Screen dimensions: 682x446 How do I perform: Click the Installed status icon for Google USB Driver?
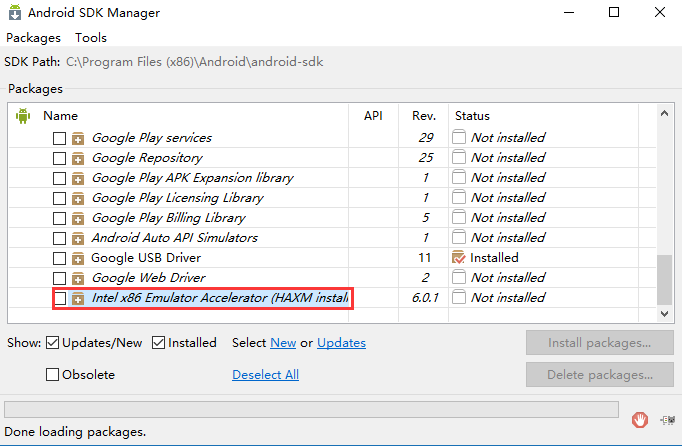pos(458,258)
